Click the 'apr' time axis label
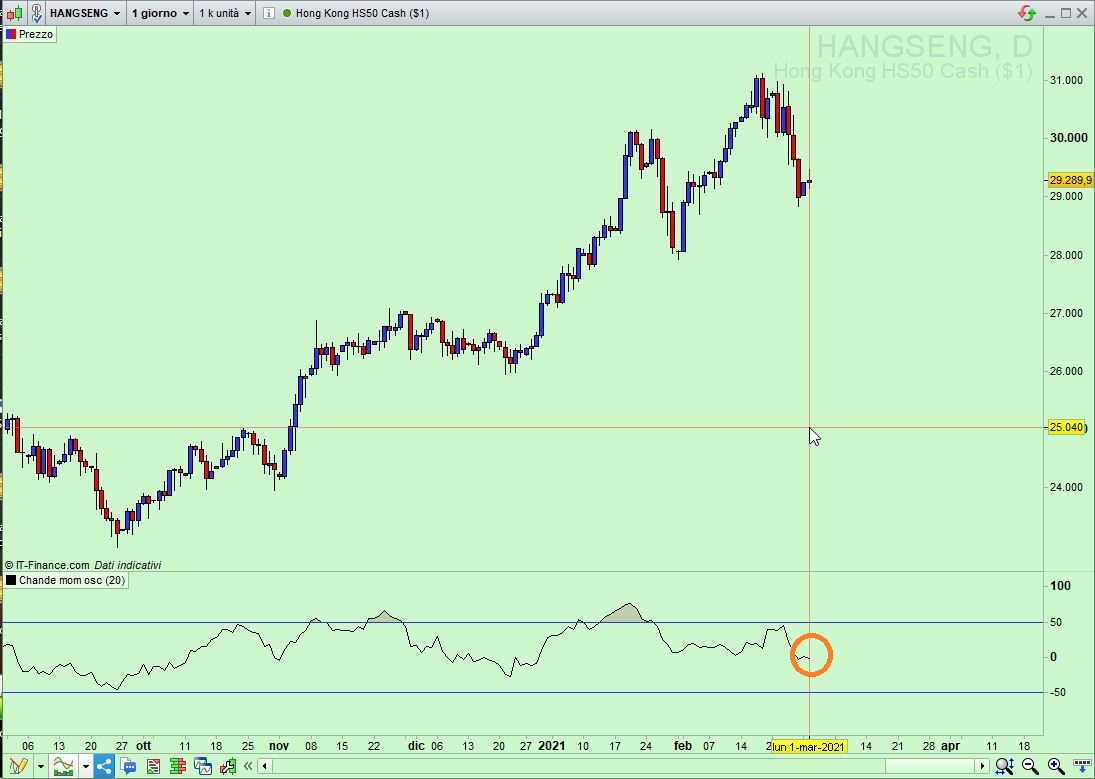The width and height of the screenshot is (1095, 779). tap(950, 746)
